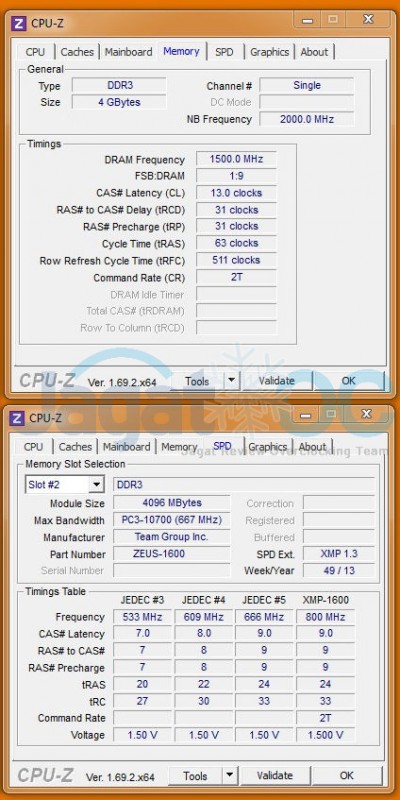Open About tab in bottom SPD window
The width and height of the screenshot is (400, 800).
pyautogui.click(x=312, y=447)
